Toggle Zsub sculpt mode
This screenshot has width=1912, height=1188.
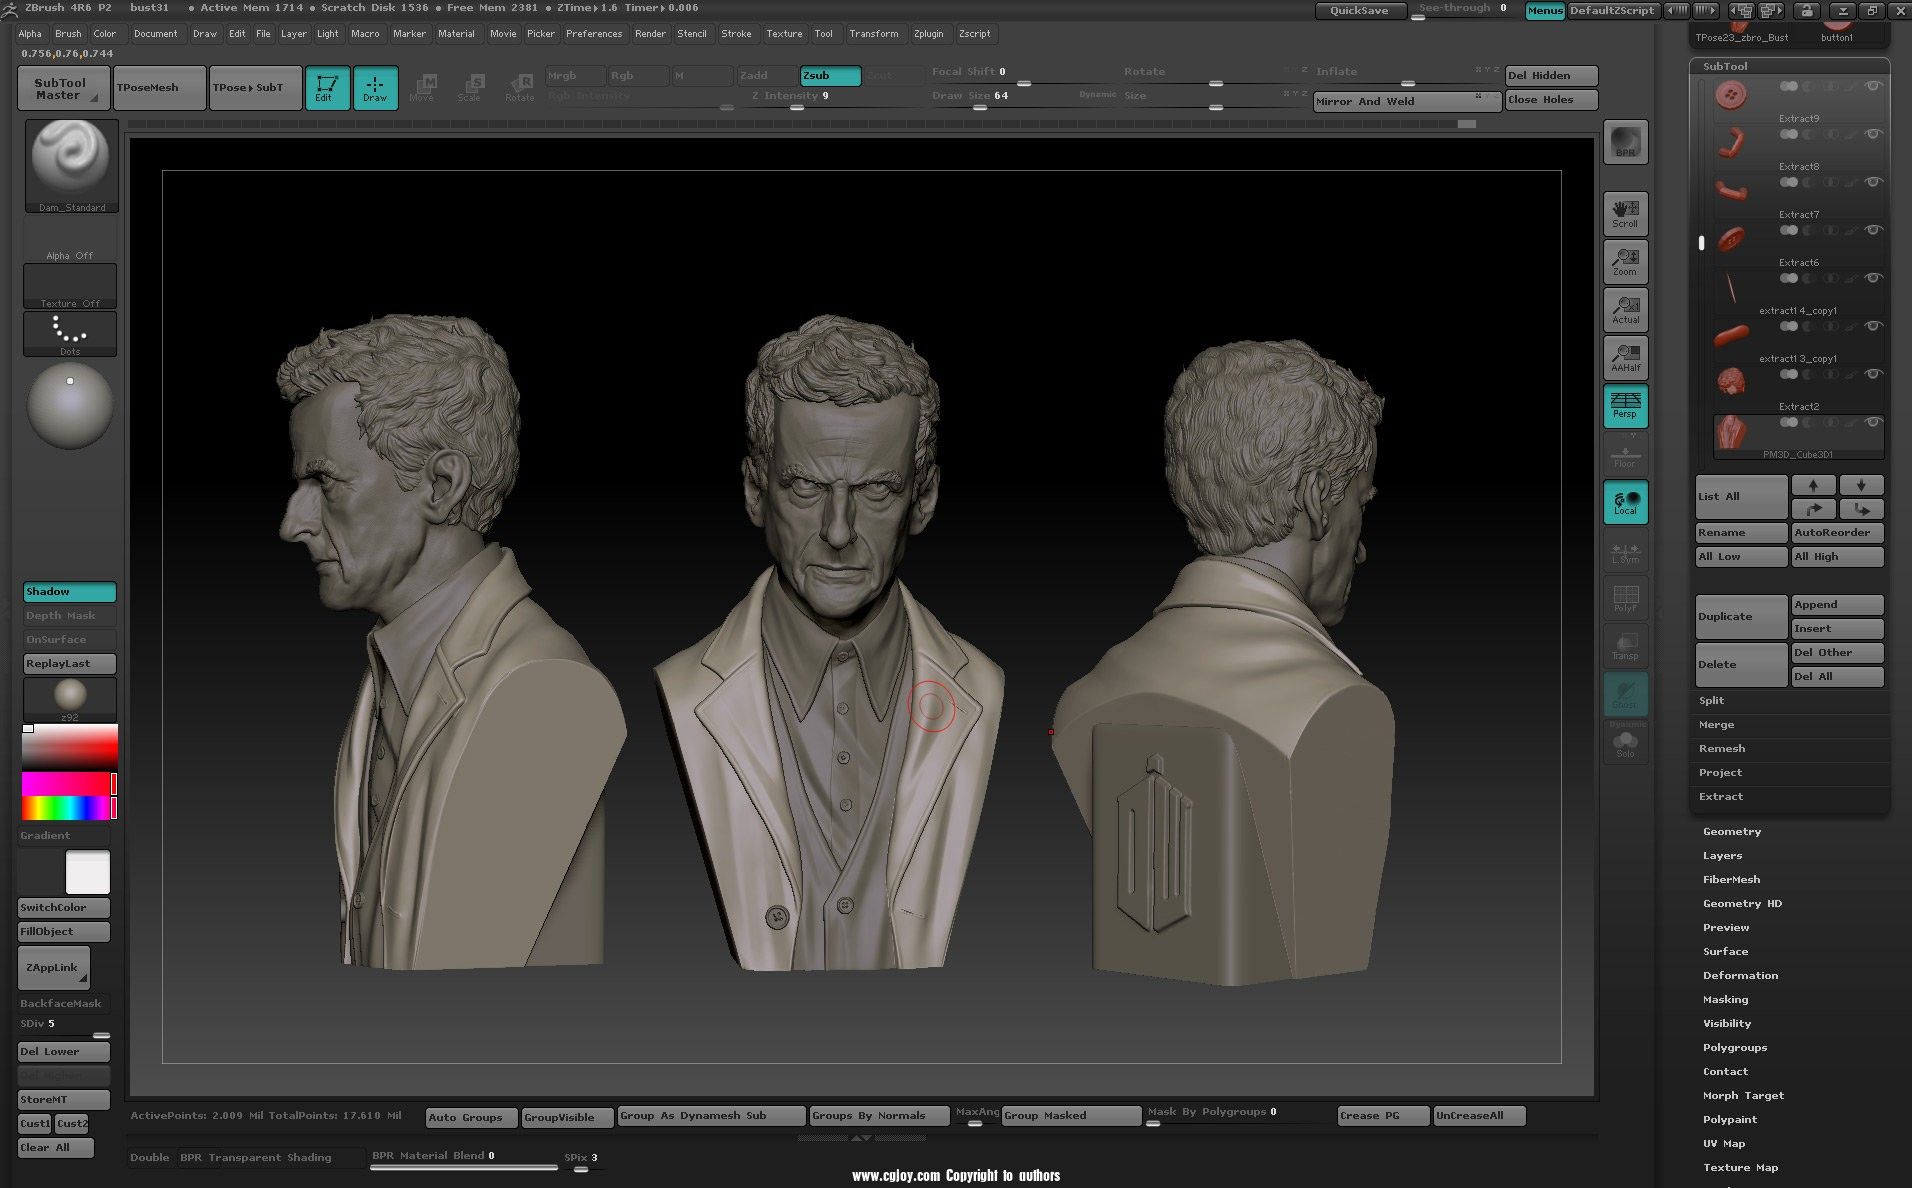click(x=830, y=76)
